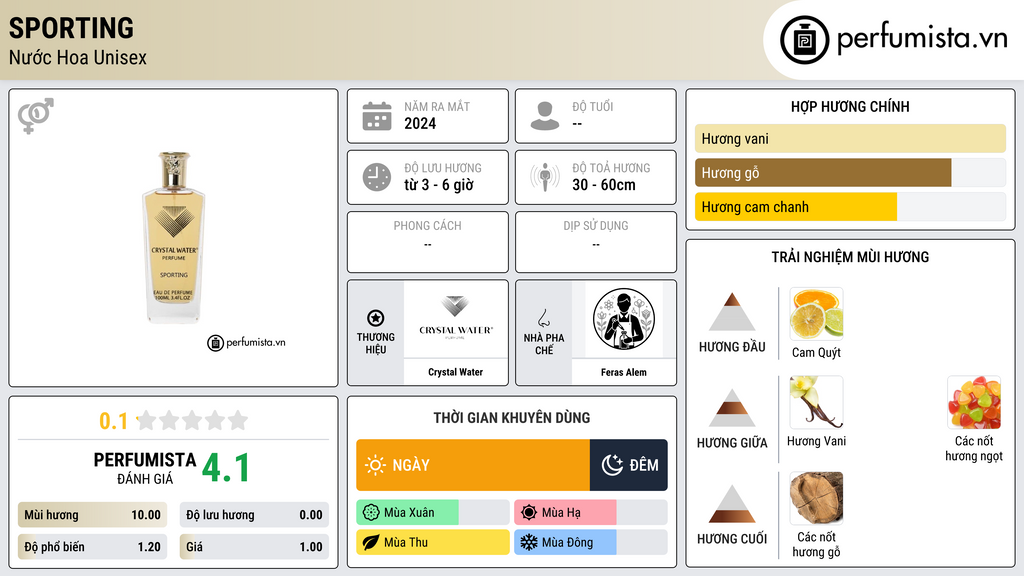Open the Hương Vani note image
Viewport: 1024px width, 576px height.
pyautogui.click(x=816, y=402)
